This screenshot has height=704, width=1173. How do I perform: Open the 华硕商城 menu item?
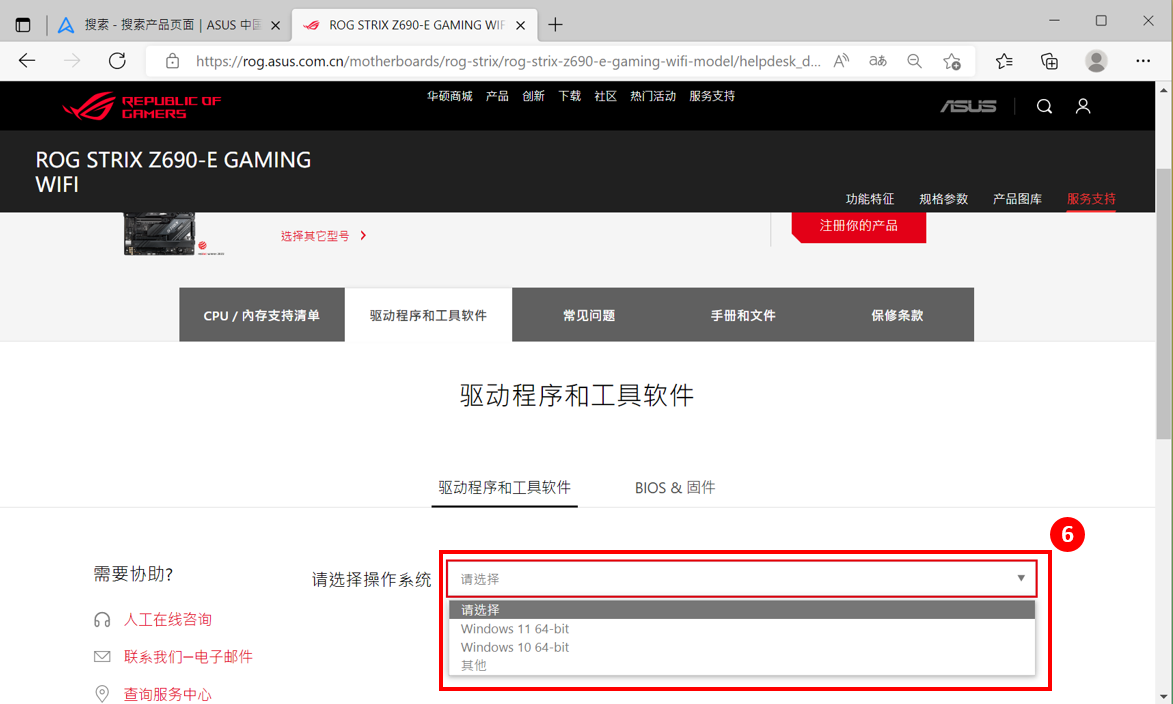coord(450,96)
